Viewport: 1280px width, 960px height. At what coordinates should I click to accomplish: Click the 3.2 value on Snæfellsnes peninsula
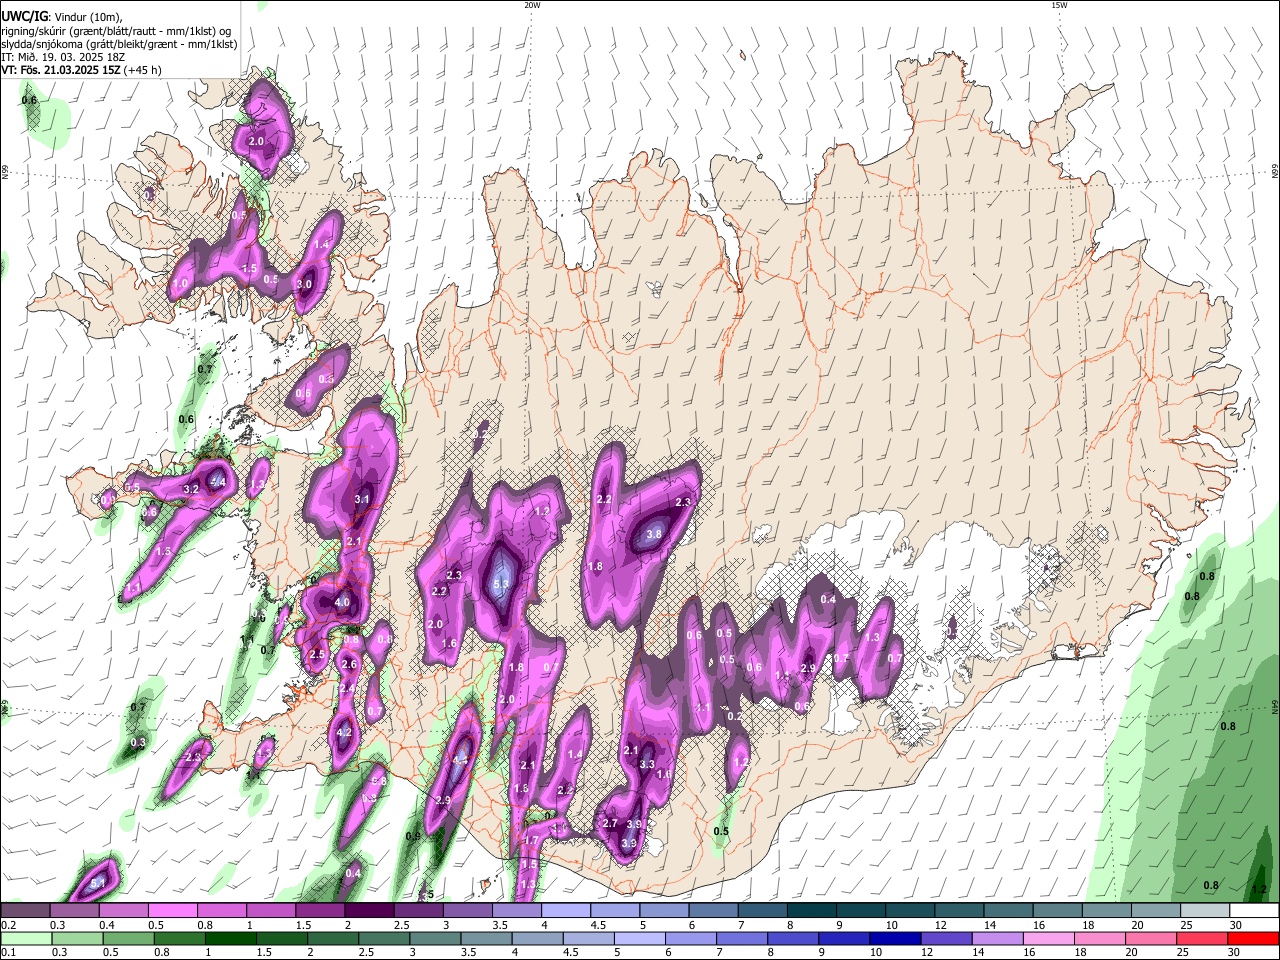click(x=192, y=489)
